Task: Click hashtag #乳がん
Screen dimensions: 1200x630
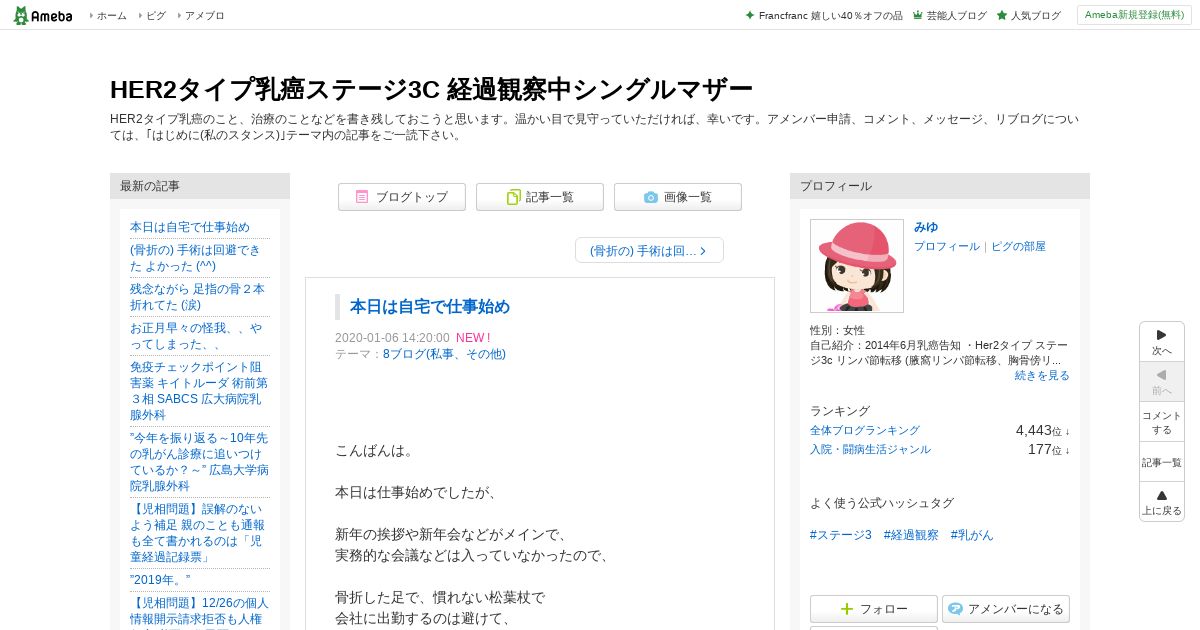Action: (972, 535)
